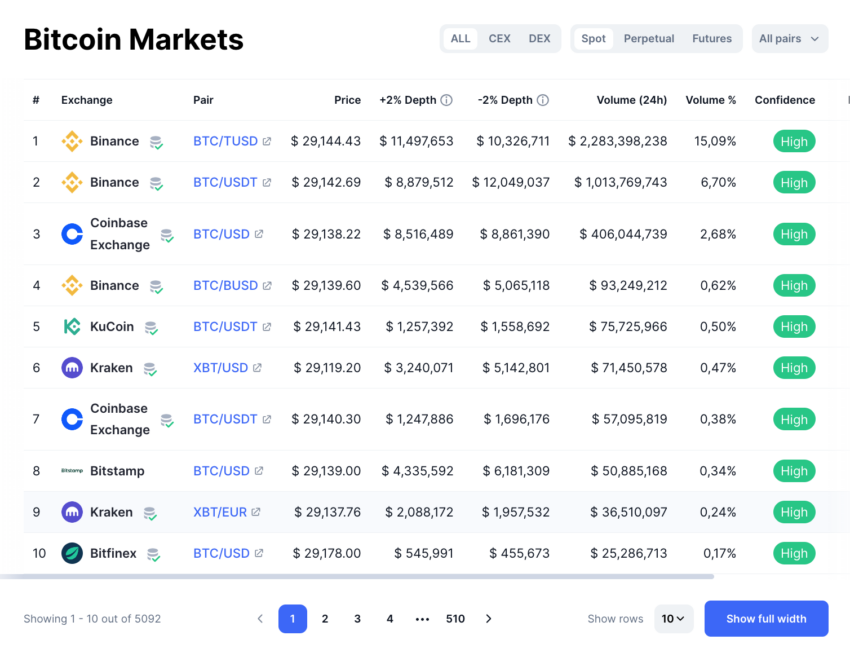
Task: Click the external link icon beside BTC/BUSD
Action: pos(267,286)
